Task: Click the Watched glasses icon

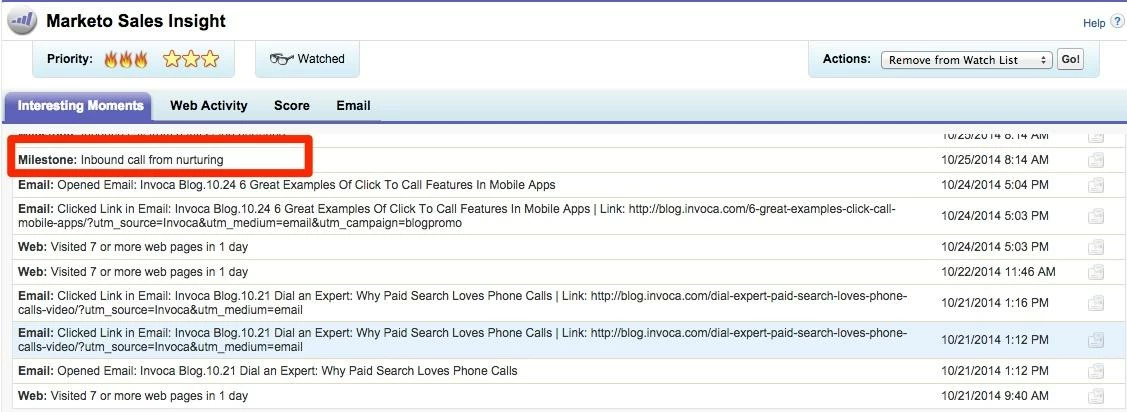Action: pyautogui.click(x=282, y=59)
